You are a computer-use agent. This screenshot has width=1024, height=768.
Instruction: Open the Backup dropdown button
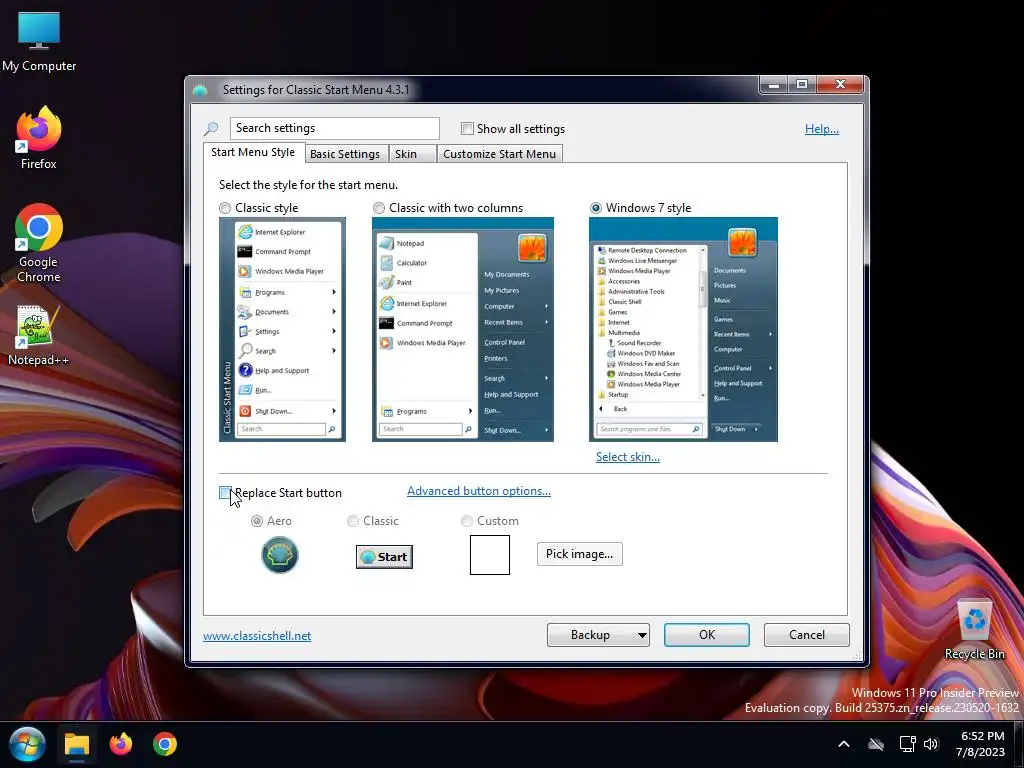[x=598, y=635]
